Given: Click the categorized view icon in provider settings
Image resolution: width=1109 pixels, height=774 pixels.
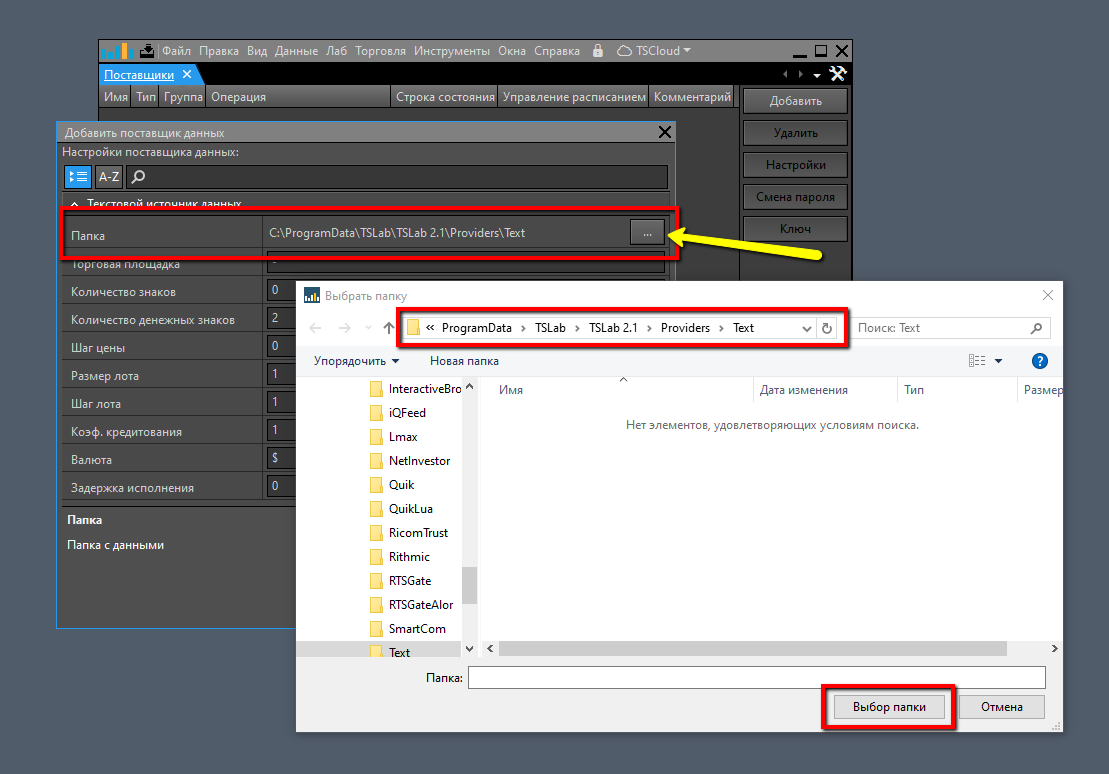Looking at the screenshot, I should point(78,177).
